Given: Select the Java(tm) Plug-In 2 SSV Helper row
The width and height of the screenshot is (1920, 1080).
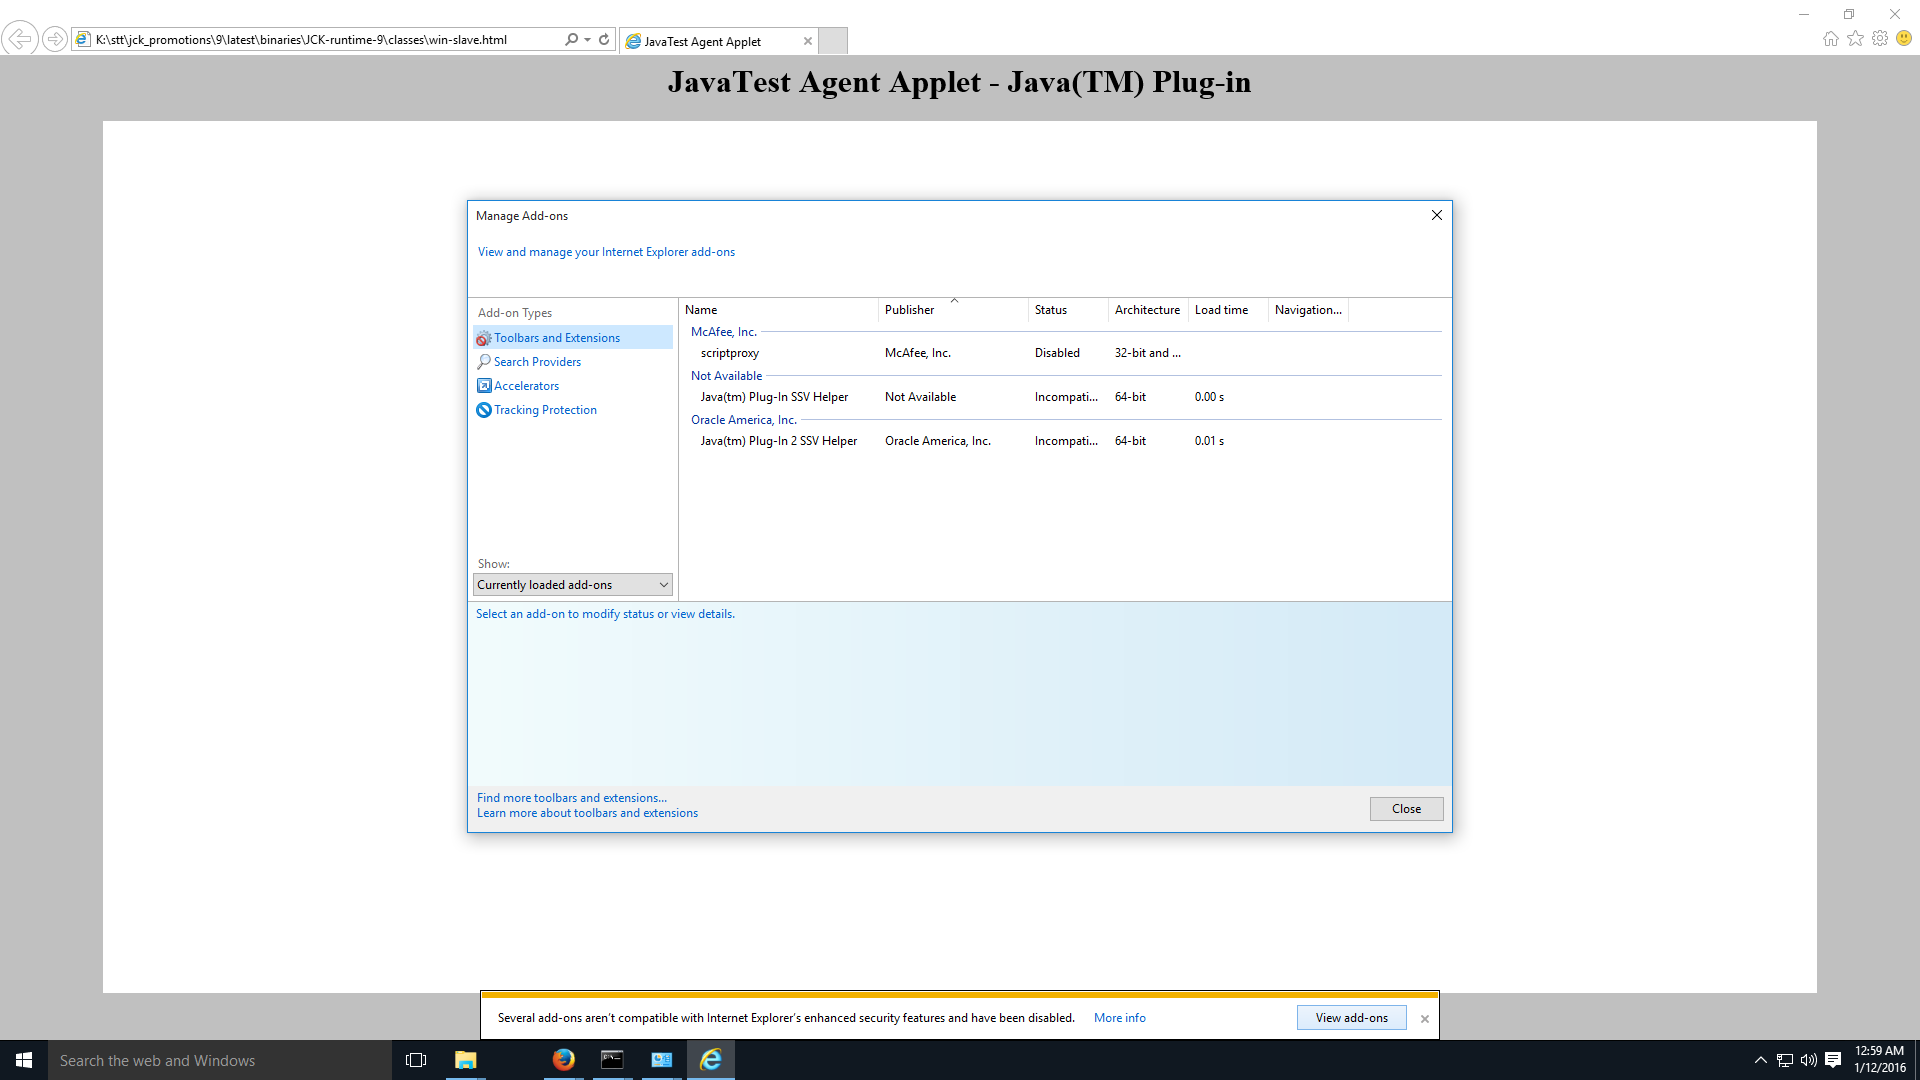Looking at the screenshot, I should 1065,441.
